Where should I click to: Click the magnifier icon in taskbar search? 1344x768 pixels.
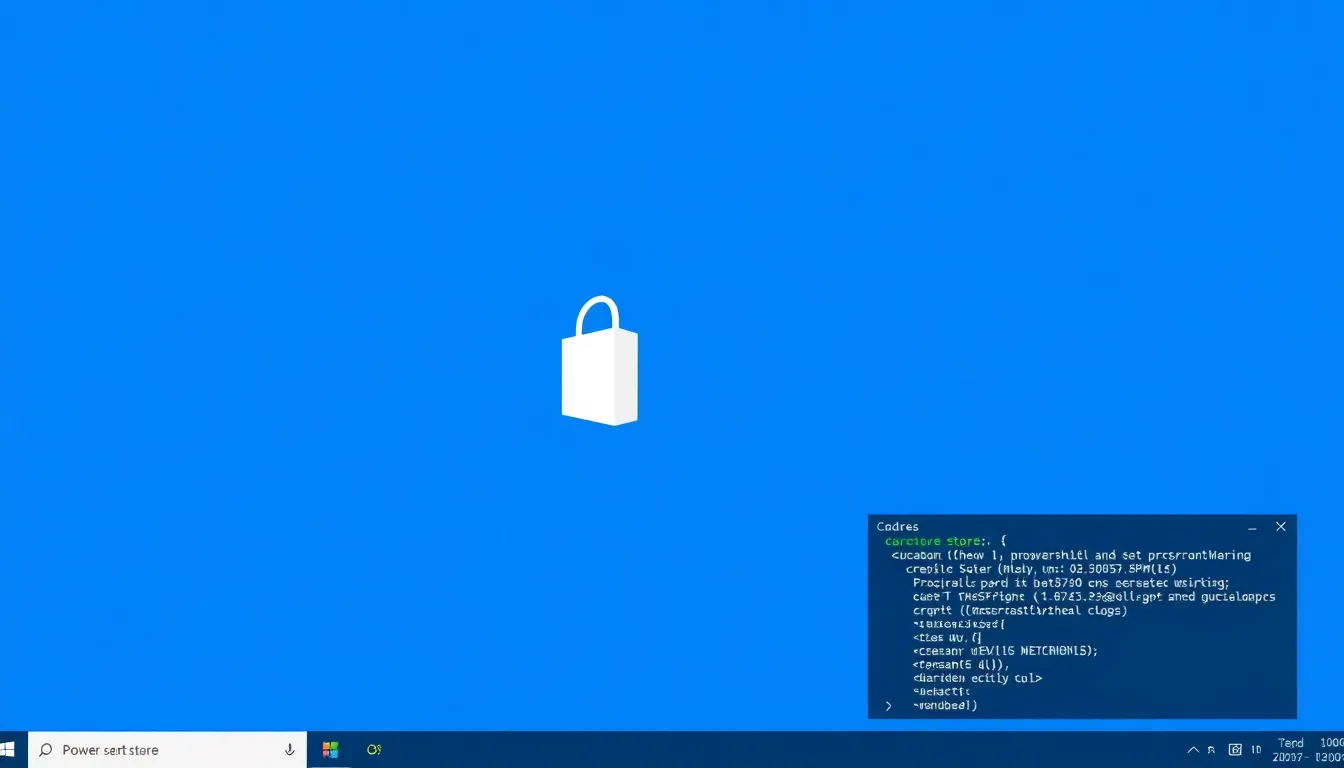click(45, 750)
